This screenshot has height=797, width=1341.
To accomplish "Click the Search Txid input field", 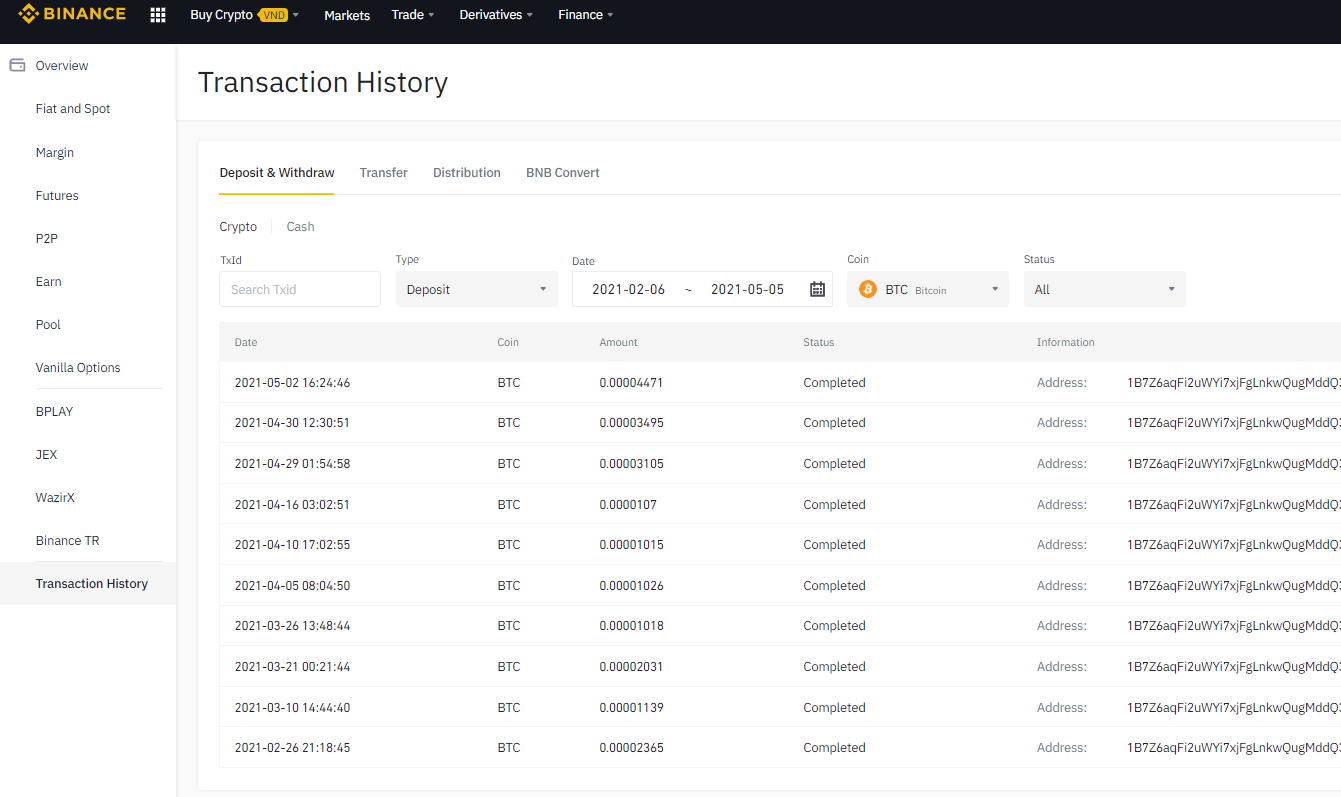I will pos(300,289).
